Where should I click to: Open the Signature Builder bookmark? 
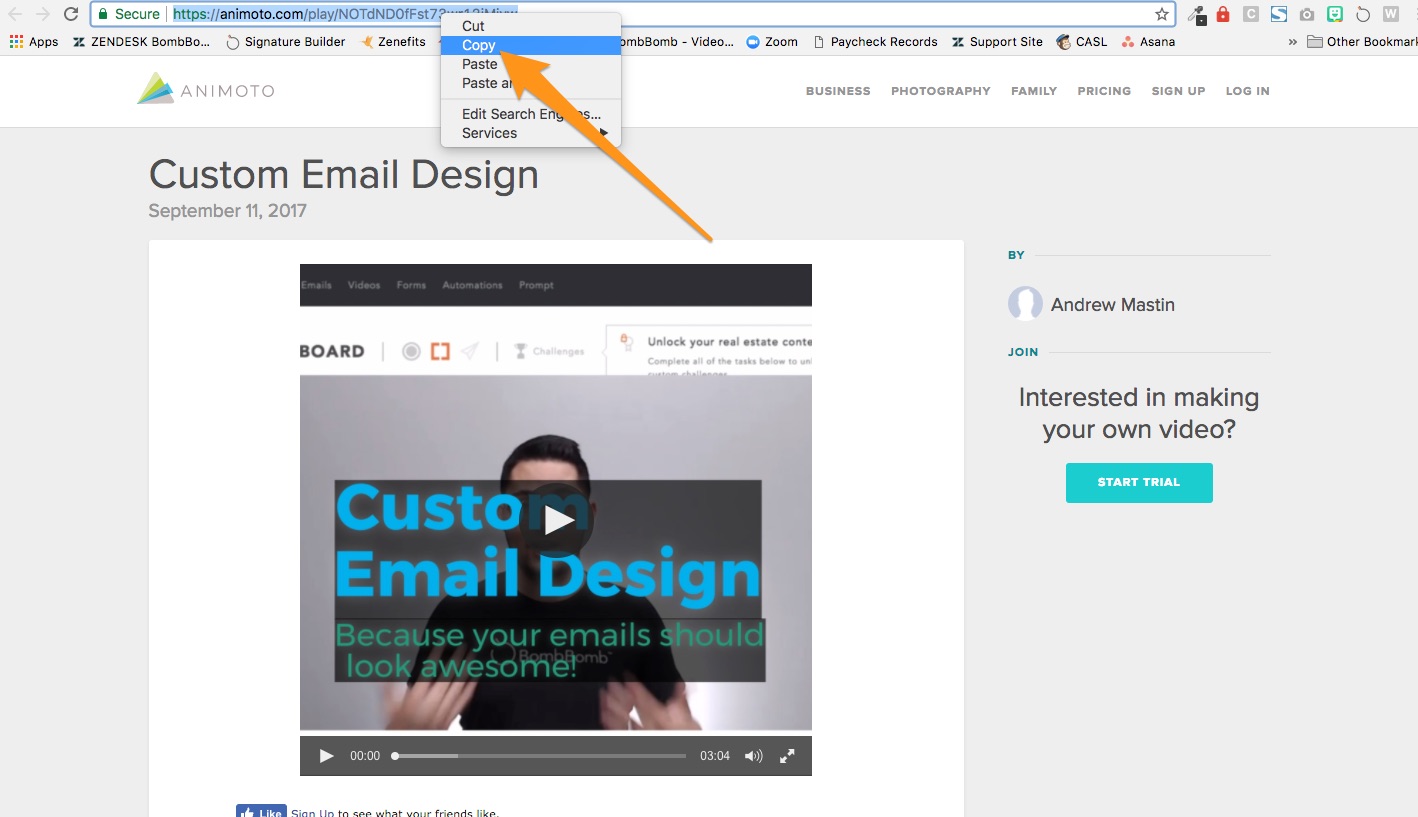286,42
